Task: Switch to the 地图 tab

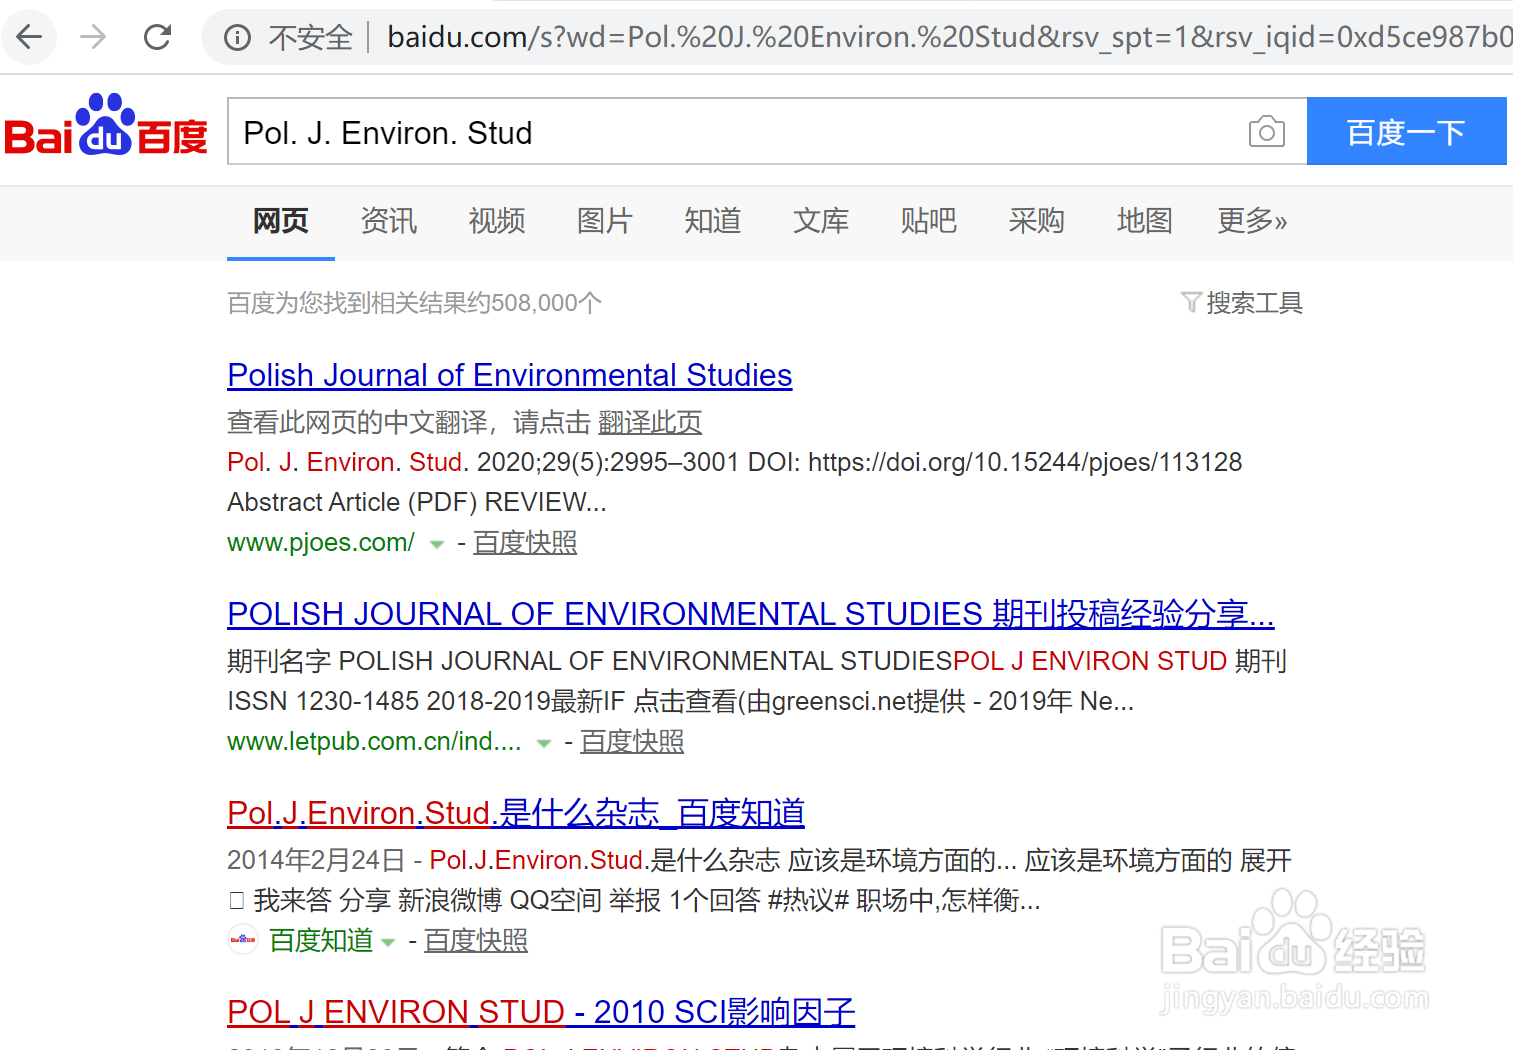Action: coord(1145,221)
